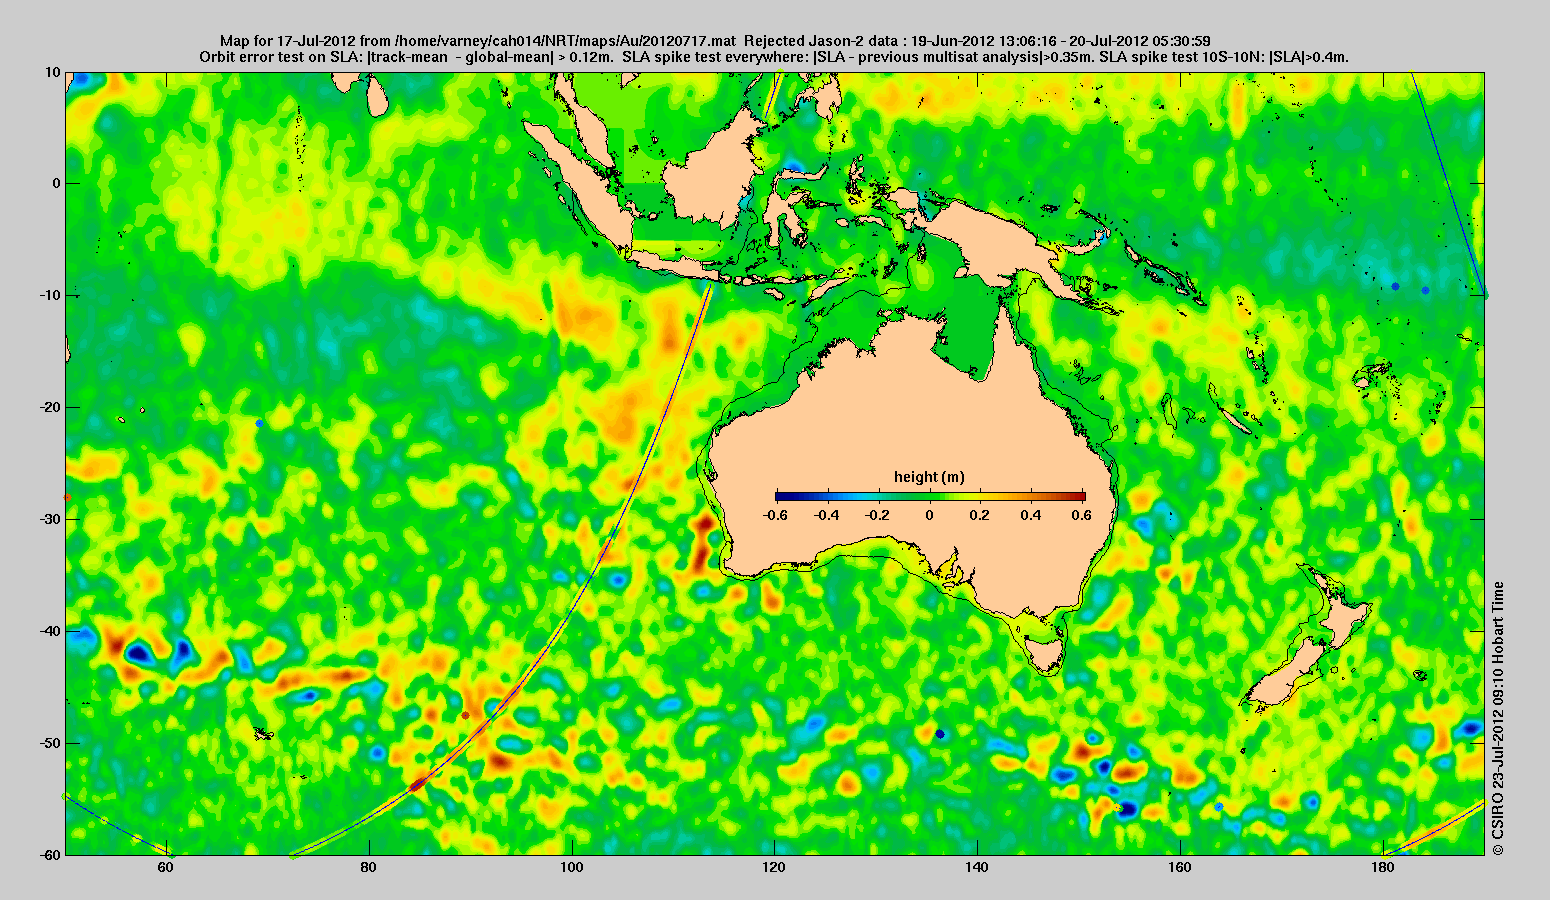The image size is (1550, 900).
Task: Click the Tasmania island landmass
Action: (x=1044, y=655)
